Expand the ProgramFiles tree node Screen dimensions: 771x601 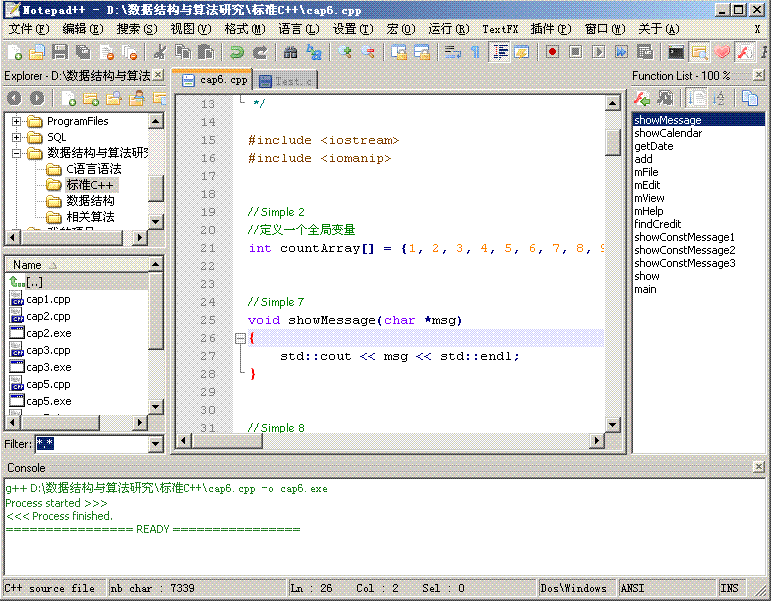[x=16, y=121]
